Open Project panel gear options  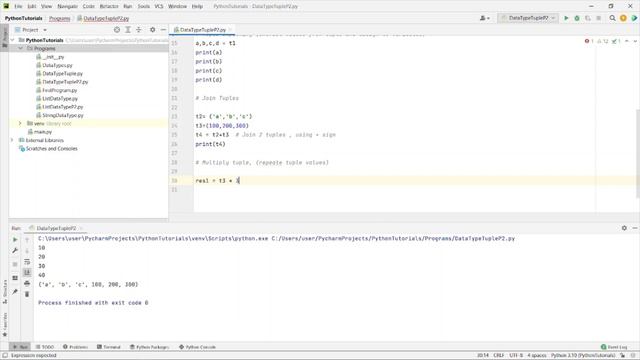pyautogui.click(x=152, y=30)
